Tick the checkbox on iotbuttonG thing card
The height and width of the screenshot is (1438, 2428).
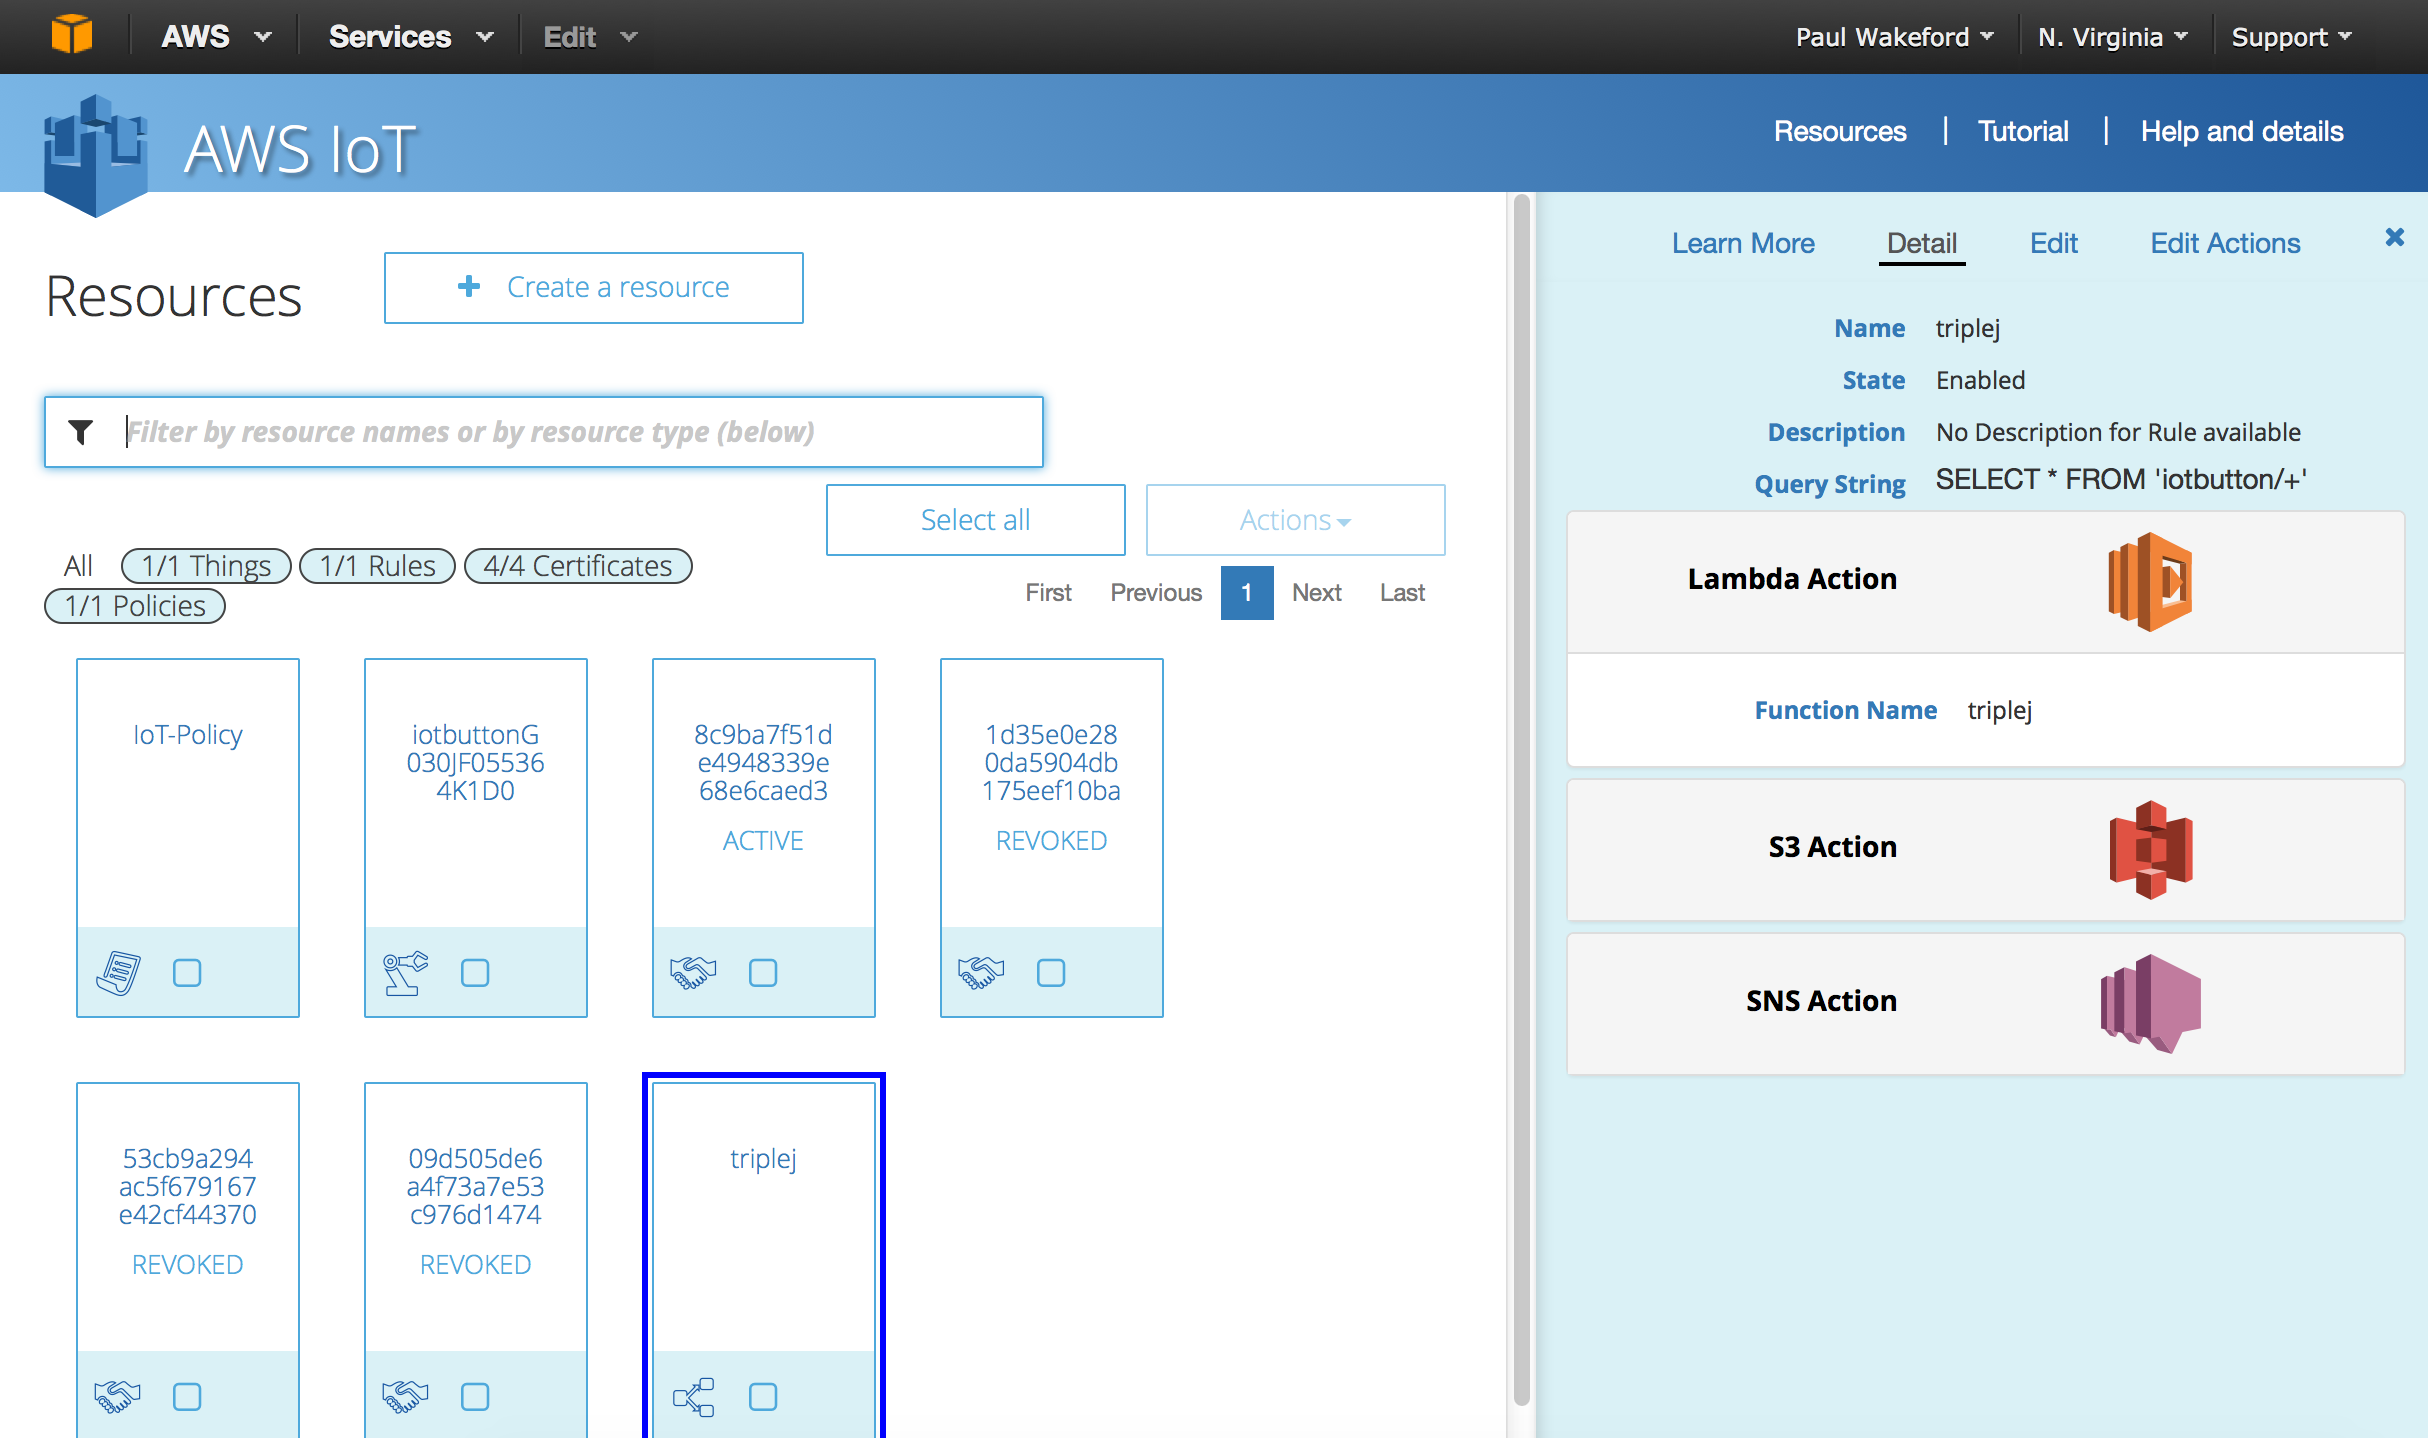click(475, 972)
